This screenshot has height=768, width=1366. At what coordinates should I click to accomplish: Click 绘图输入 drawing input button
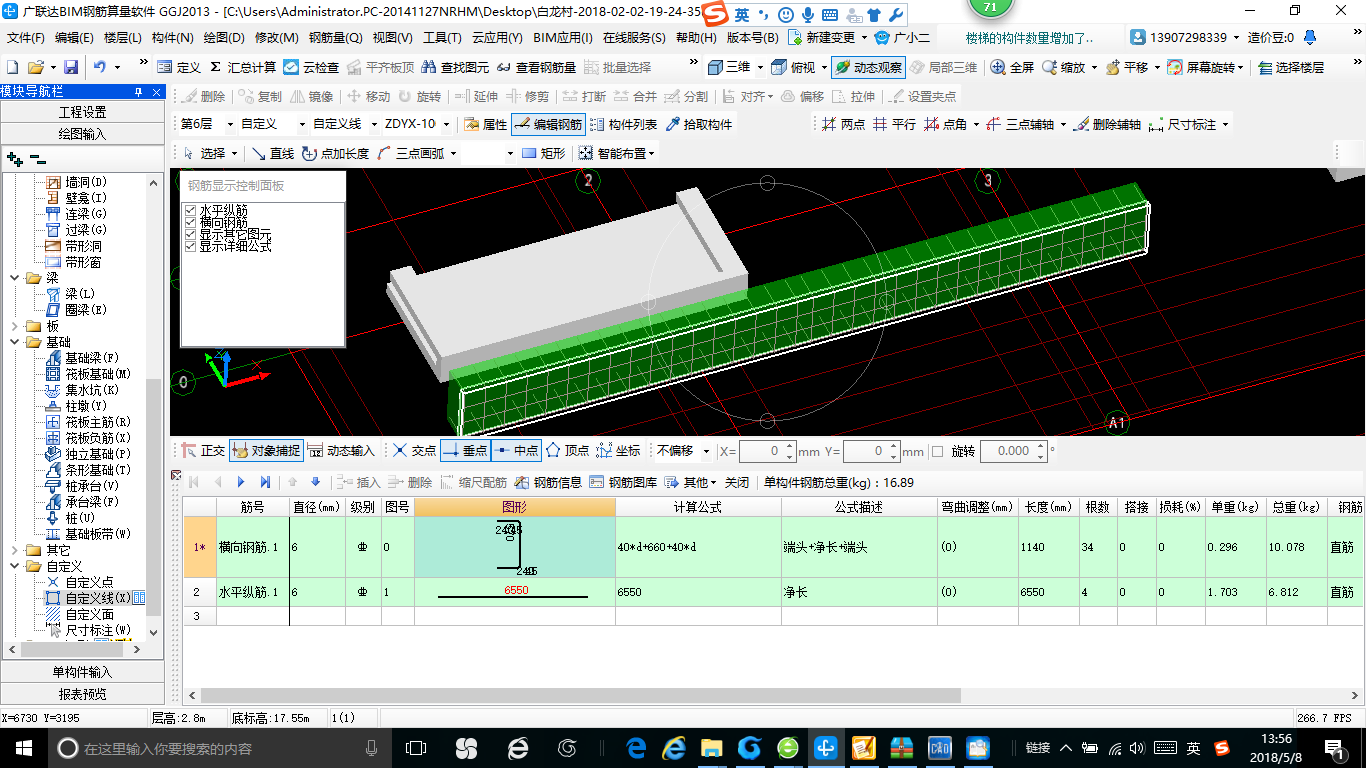pyautogui.click(x=82, y=133)
